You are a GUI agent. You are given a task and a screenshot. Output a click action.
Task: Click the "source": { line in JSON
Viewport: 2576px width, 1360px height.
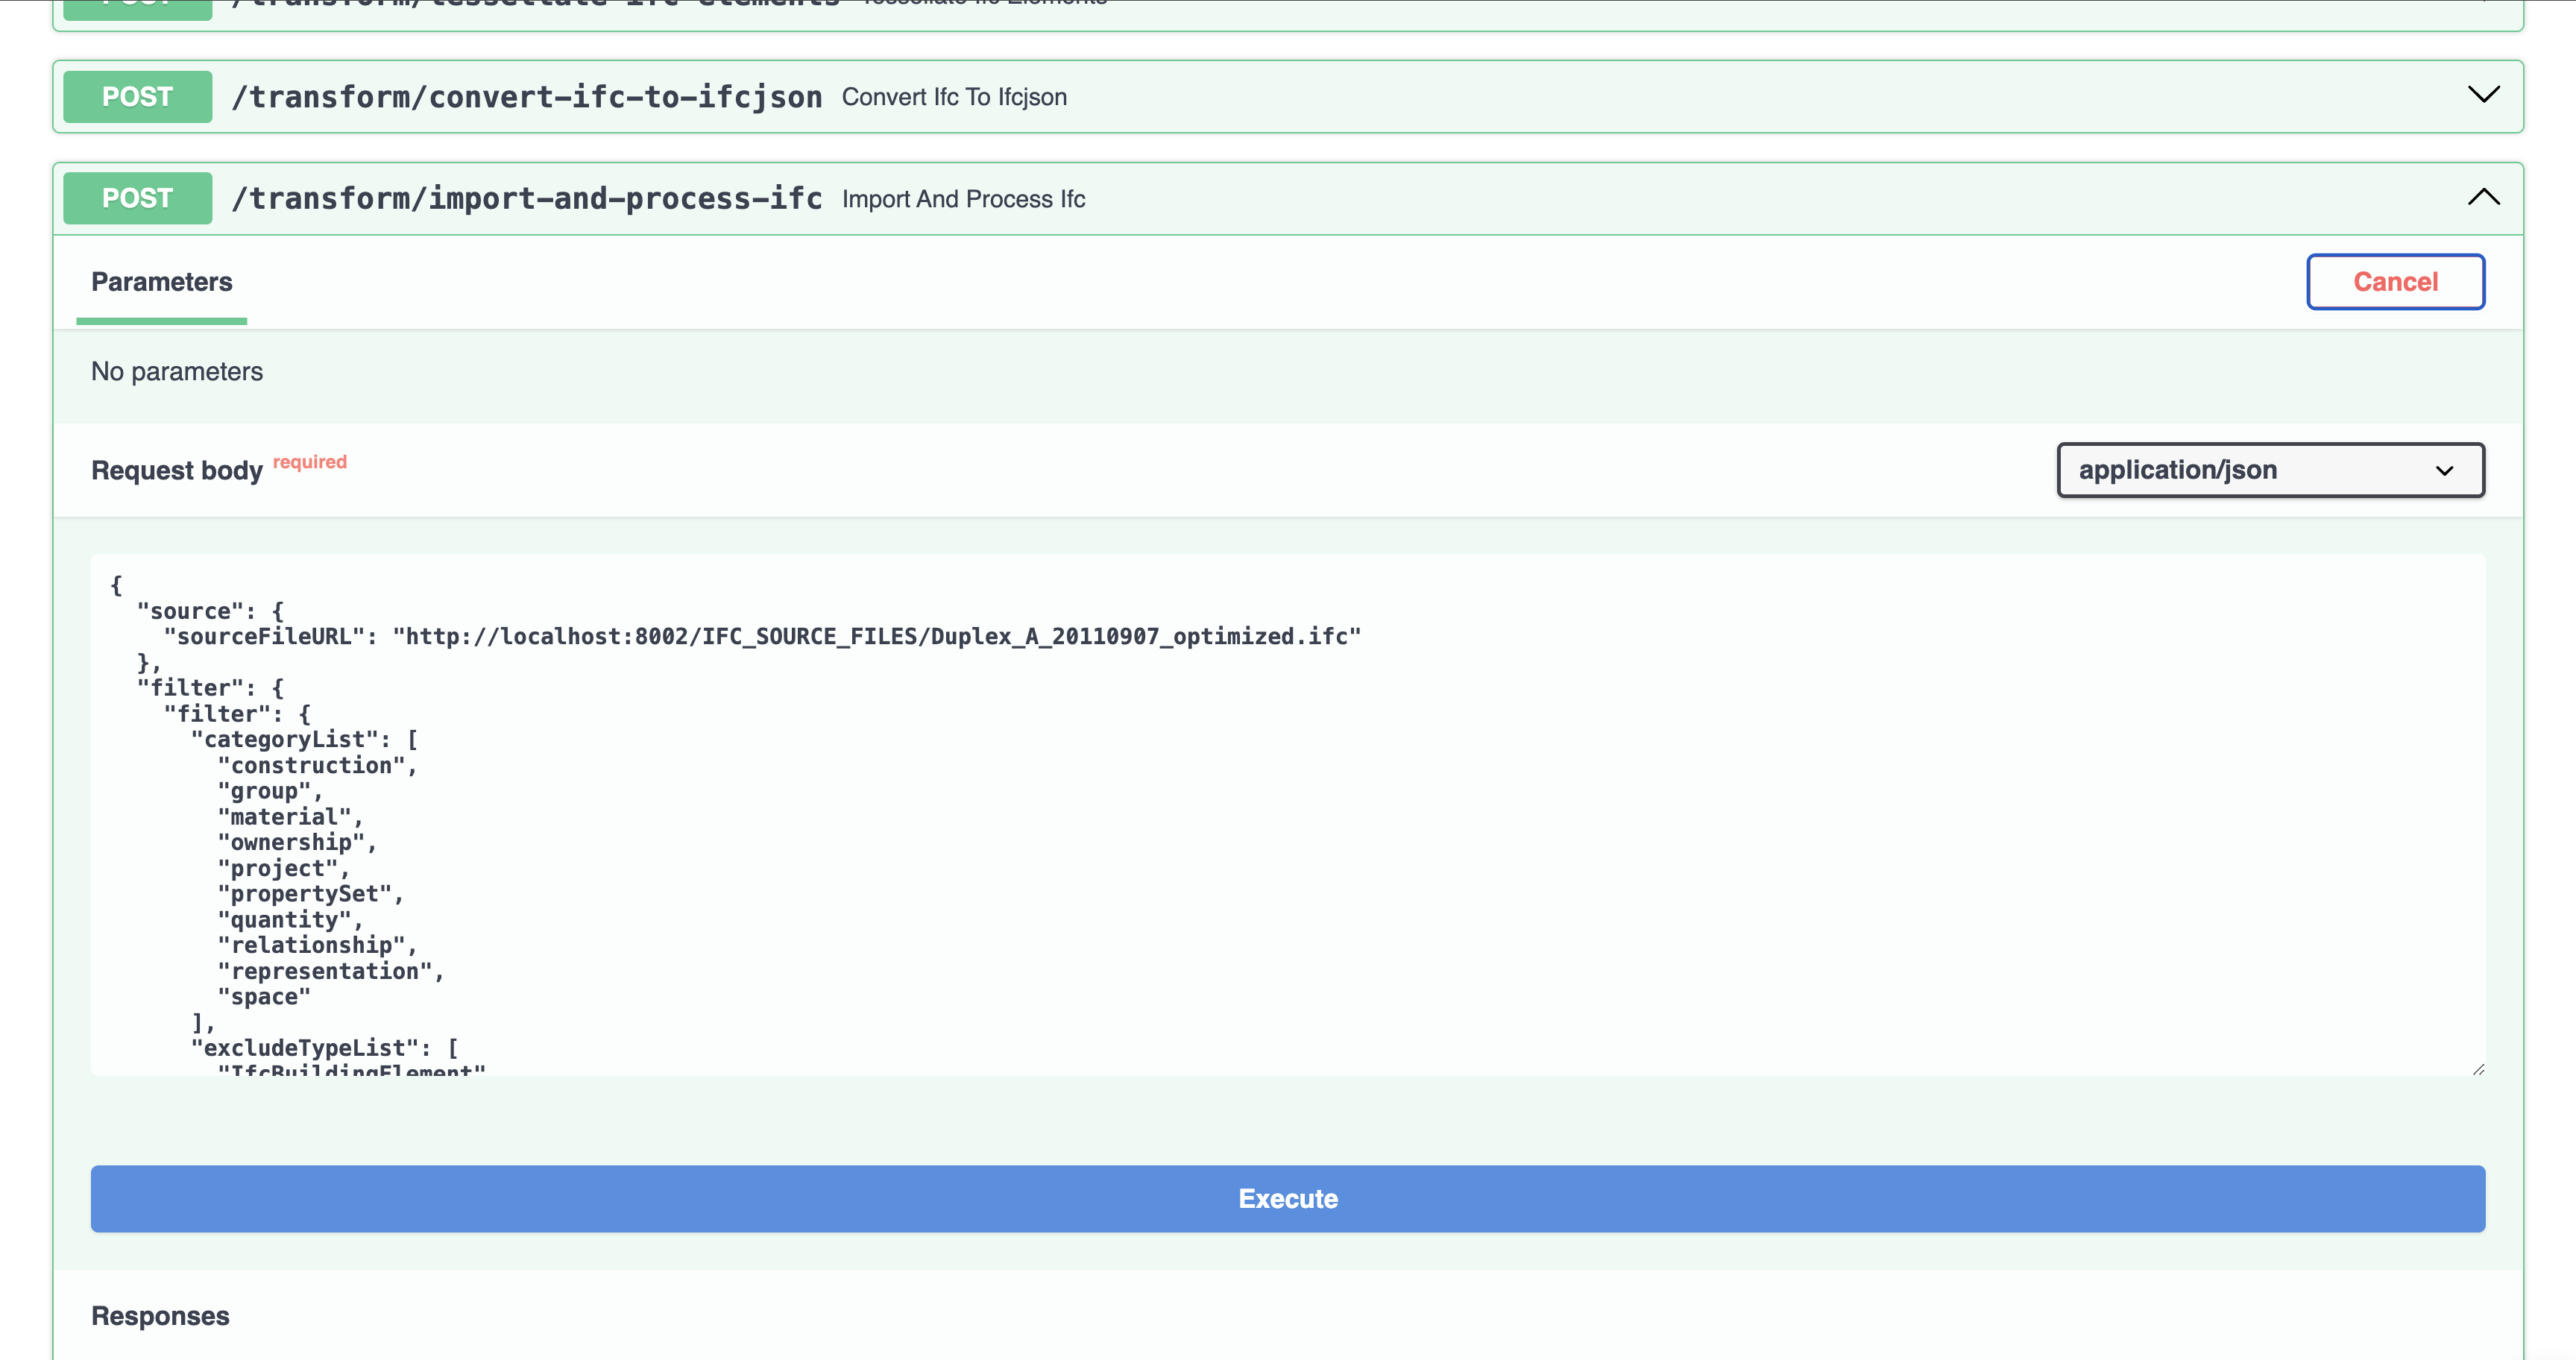point(210,611)
